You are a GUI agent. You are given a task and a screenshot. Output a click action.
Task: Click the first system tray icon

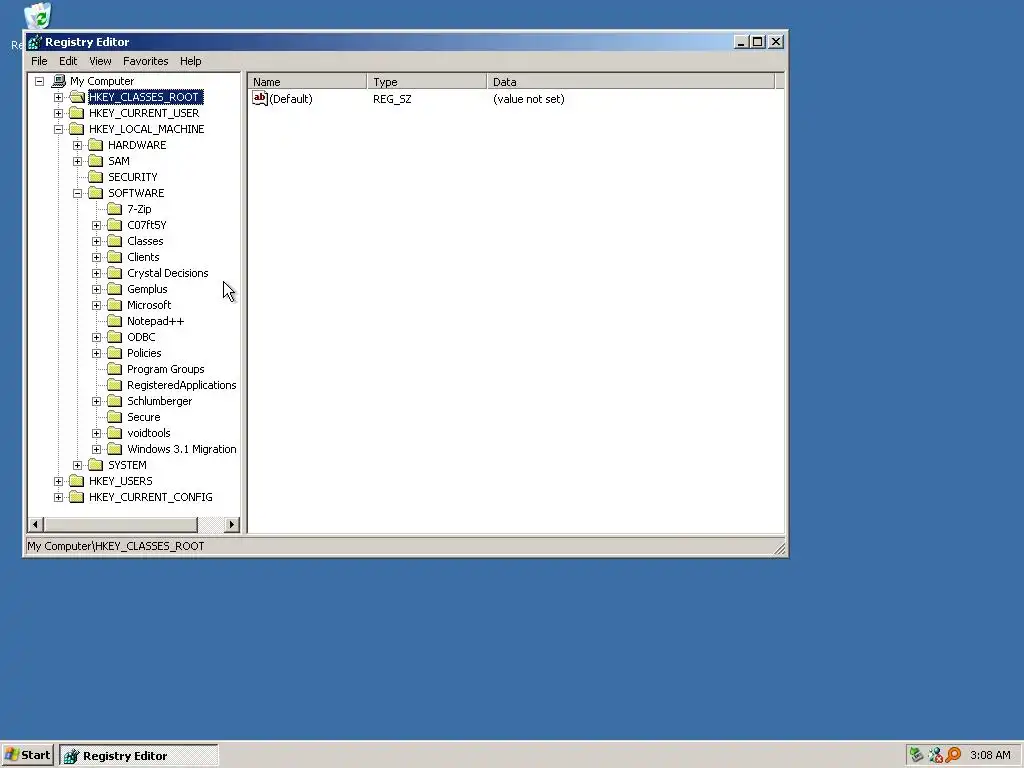point(916,755)
